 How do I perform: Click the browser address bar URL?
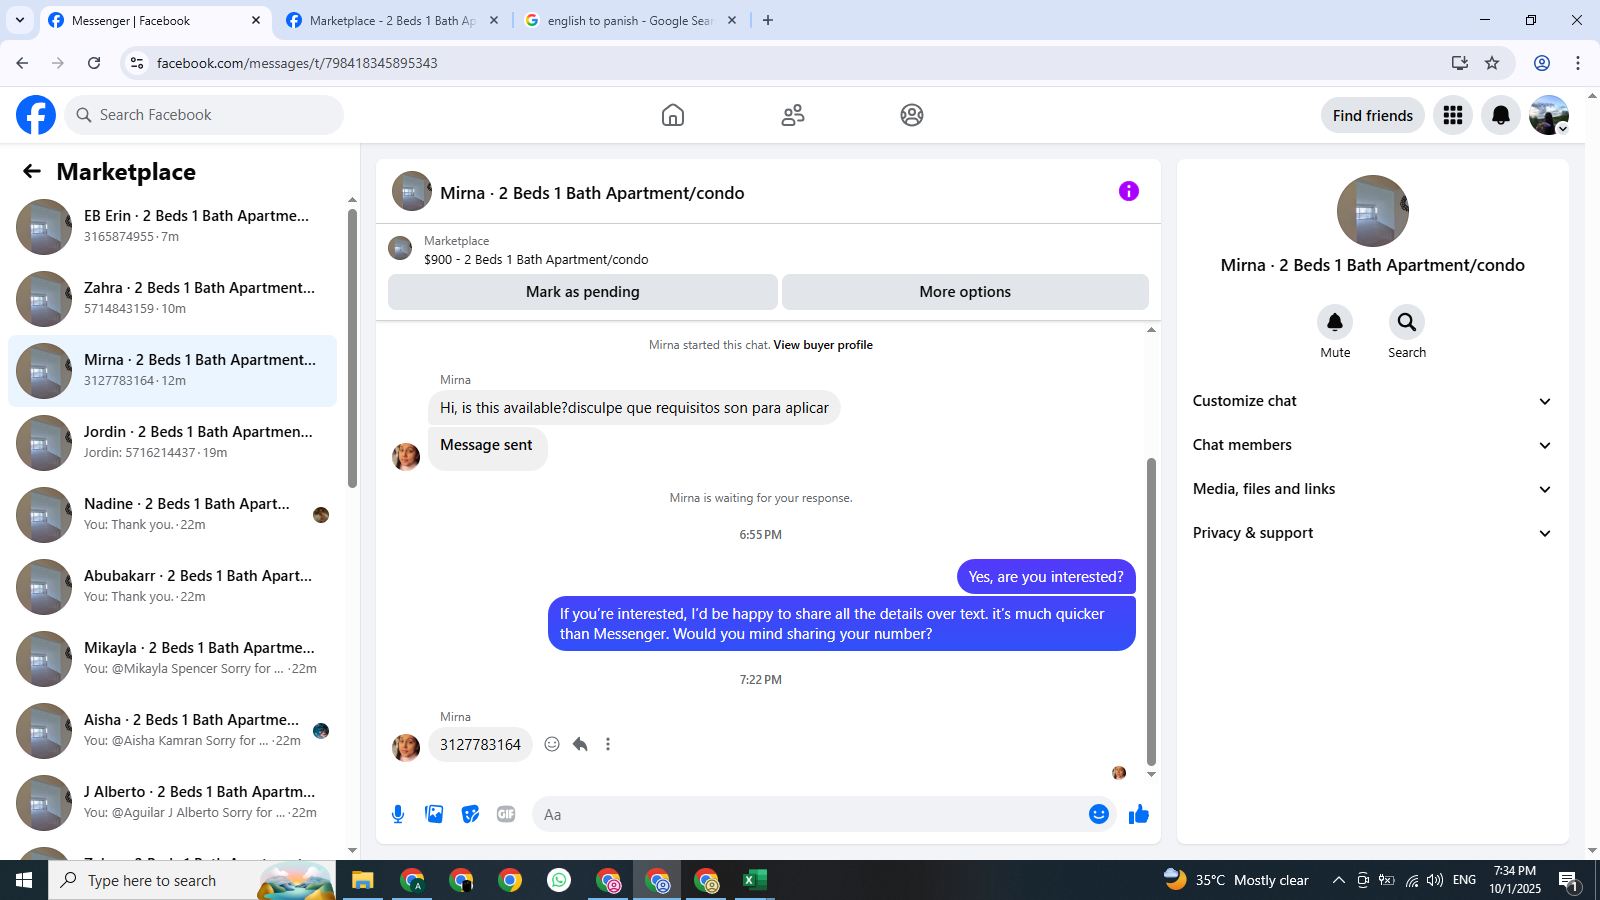[297, 63]
